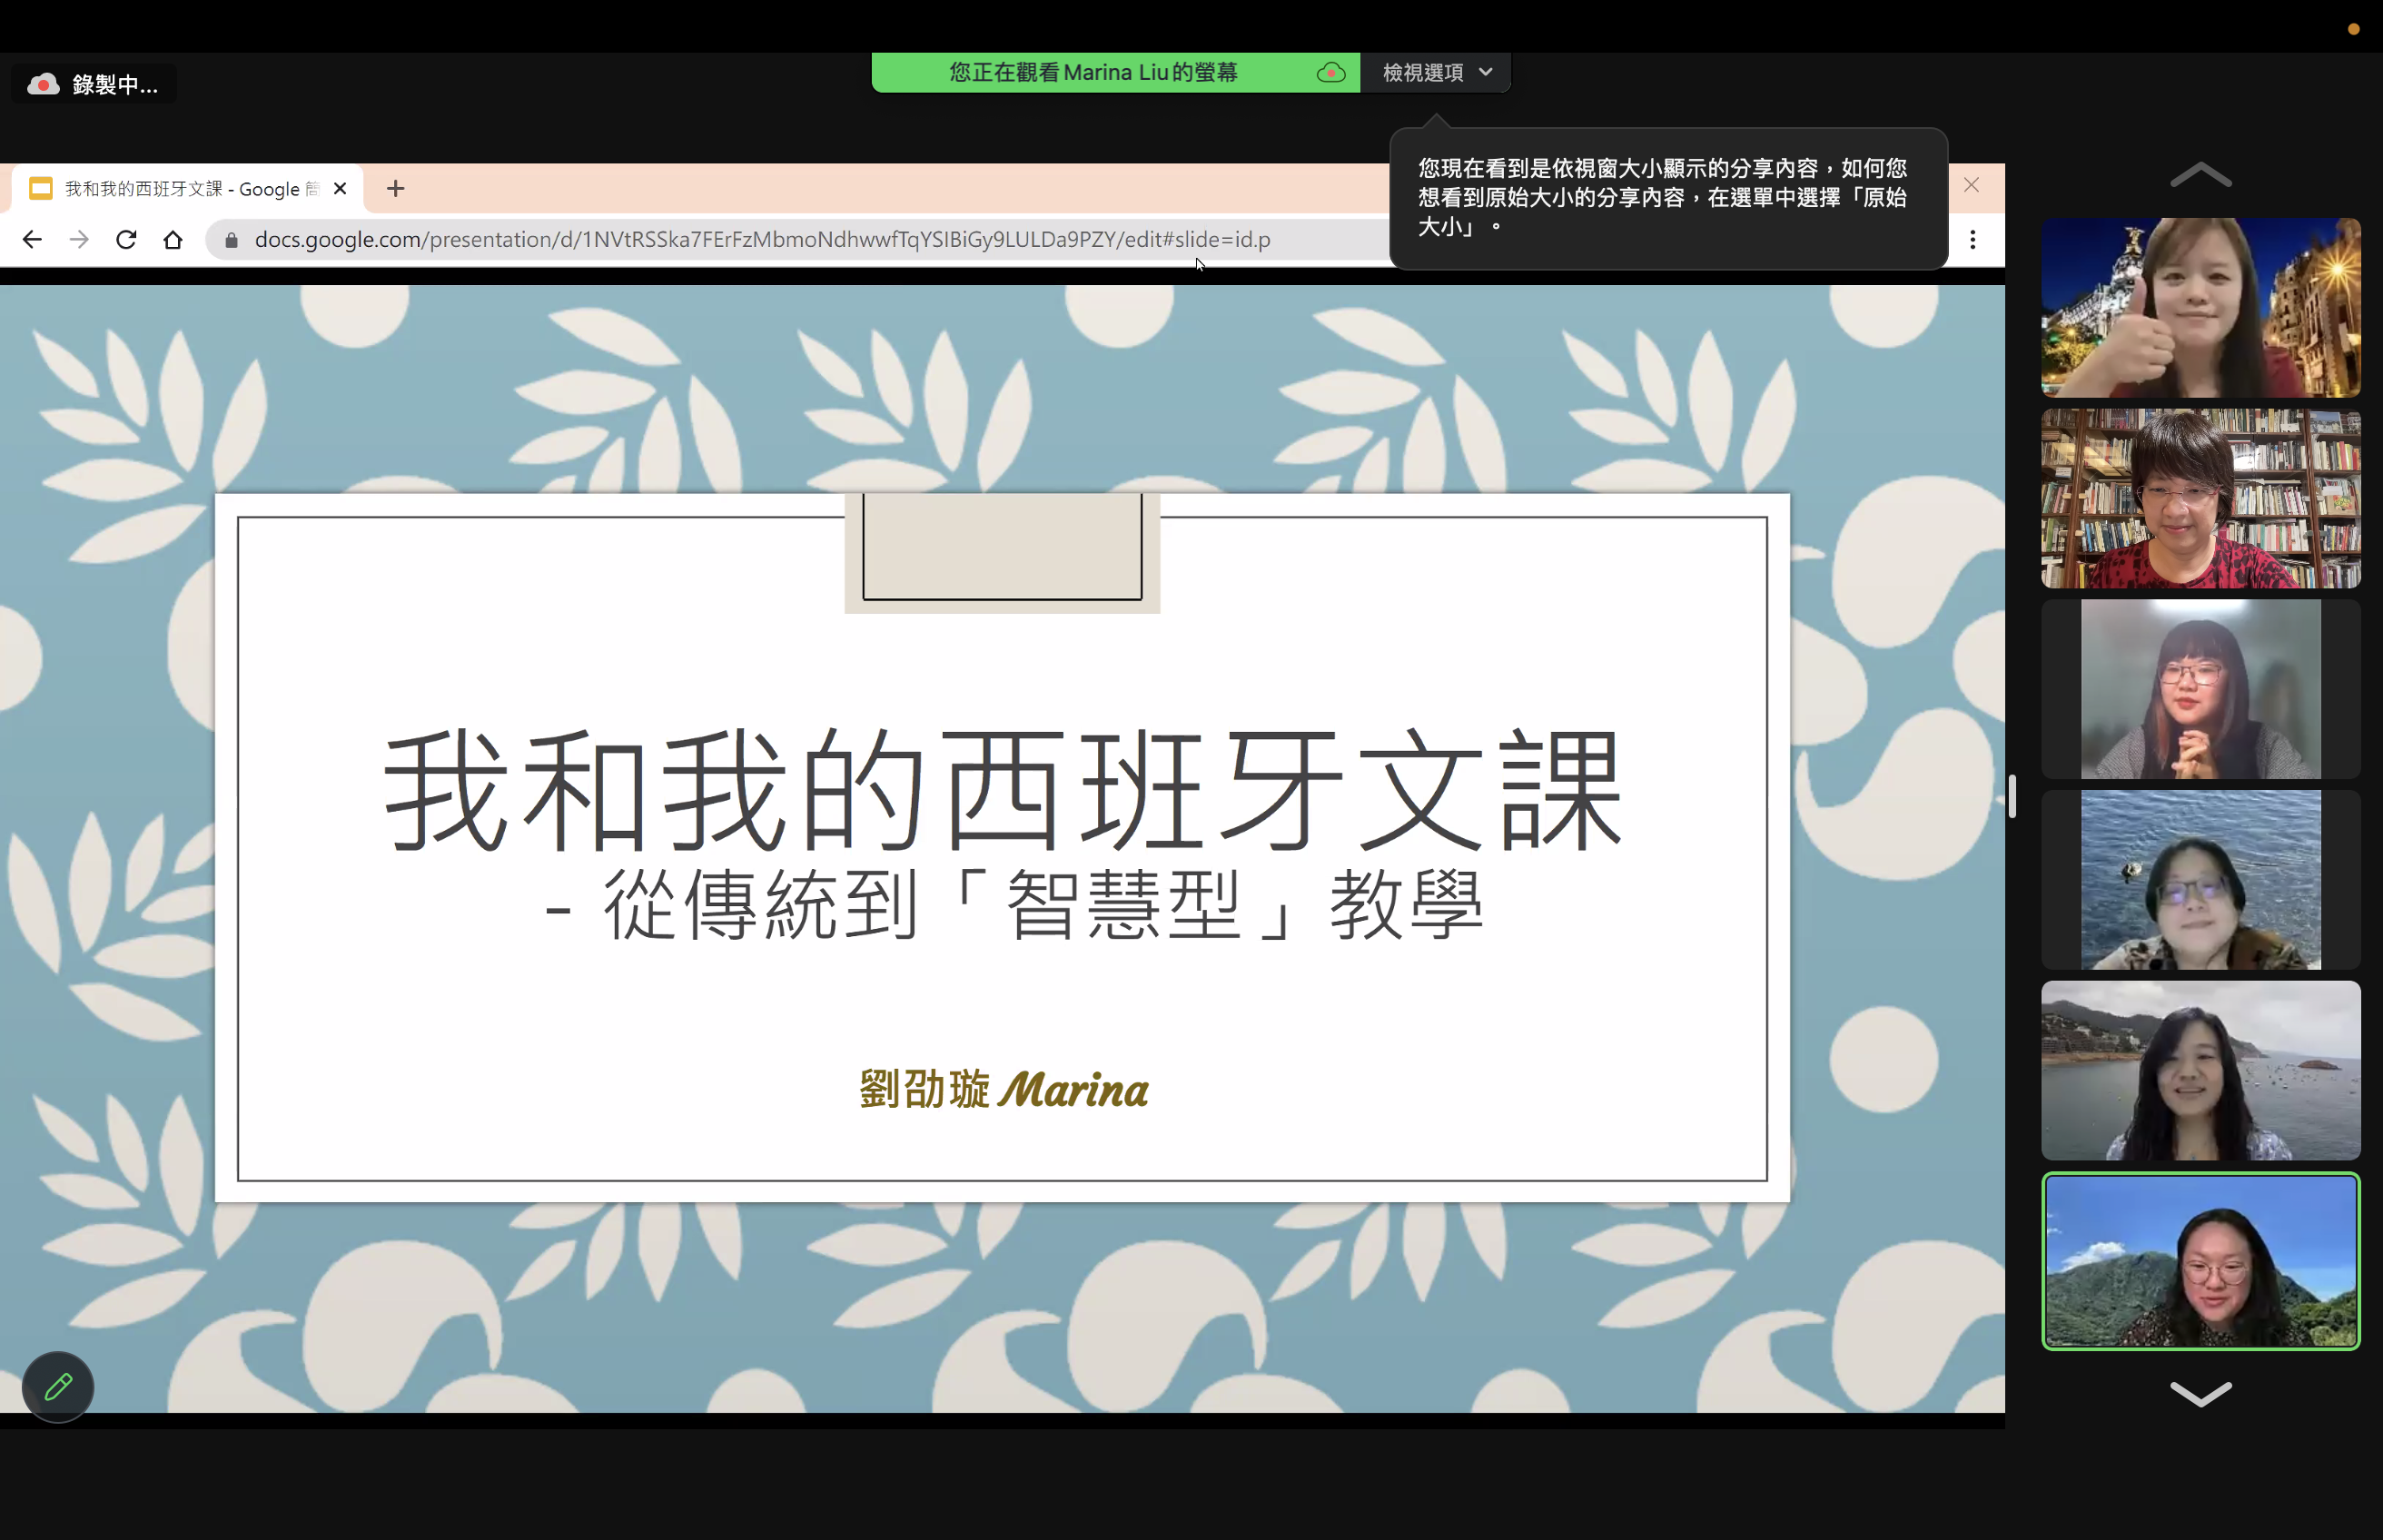
Task: Click the green pencil annotate button
Action: [58, 1387]
